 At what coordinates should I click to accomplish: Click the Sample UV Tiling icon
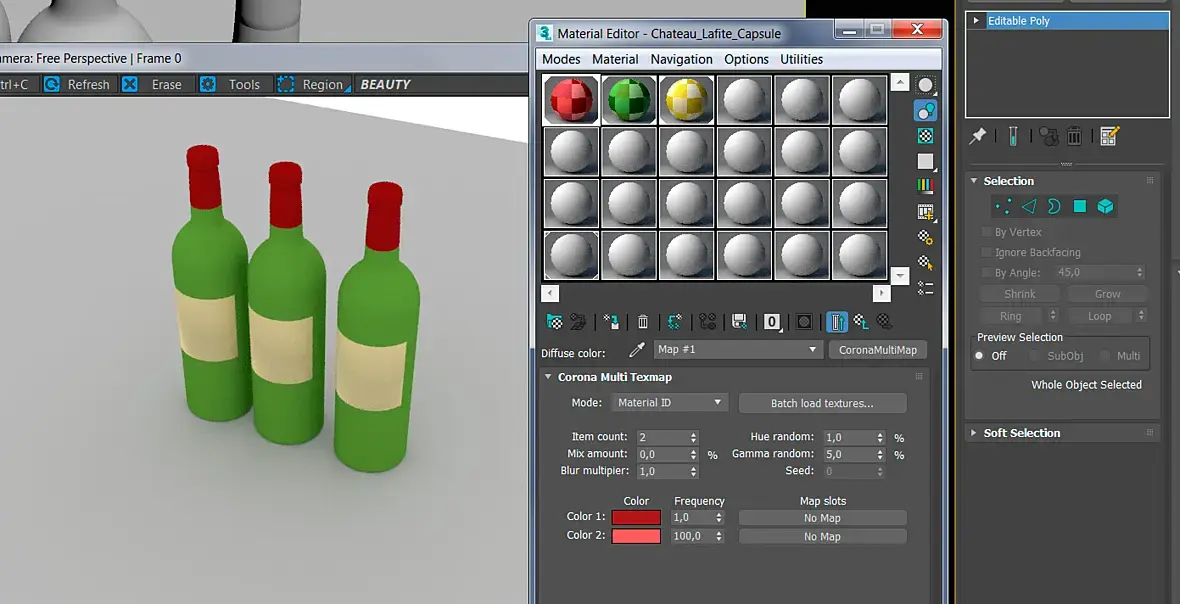(925, 161)
